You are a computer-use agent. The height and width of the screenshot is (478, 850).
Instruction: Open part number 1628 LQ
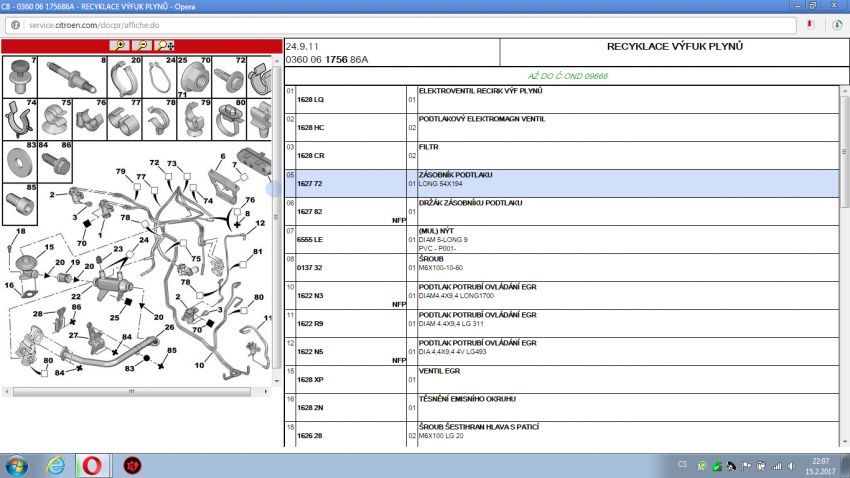310,100
